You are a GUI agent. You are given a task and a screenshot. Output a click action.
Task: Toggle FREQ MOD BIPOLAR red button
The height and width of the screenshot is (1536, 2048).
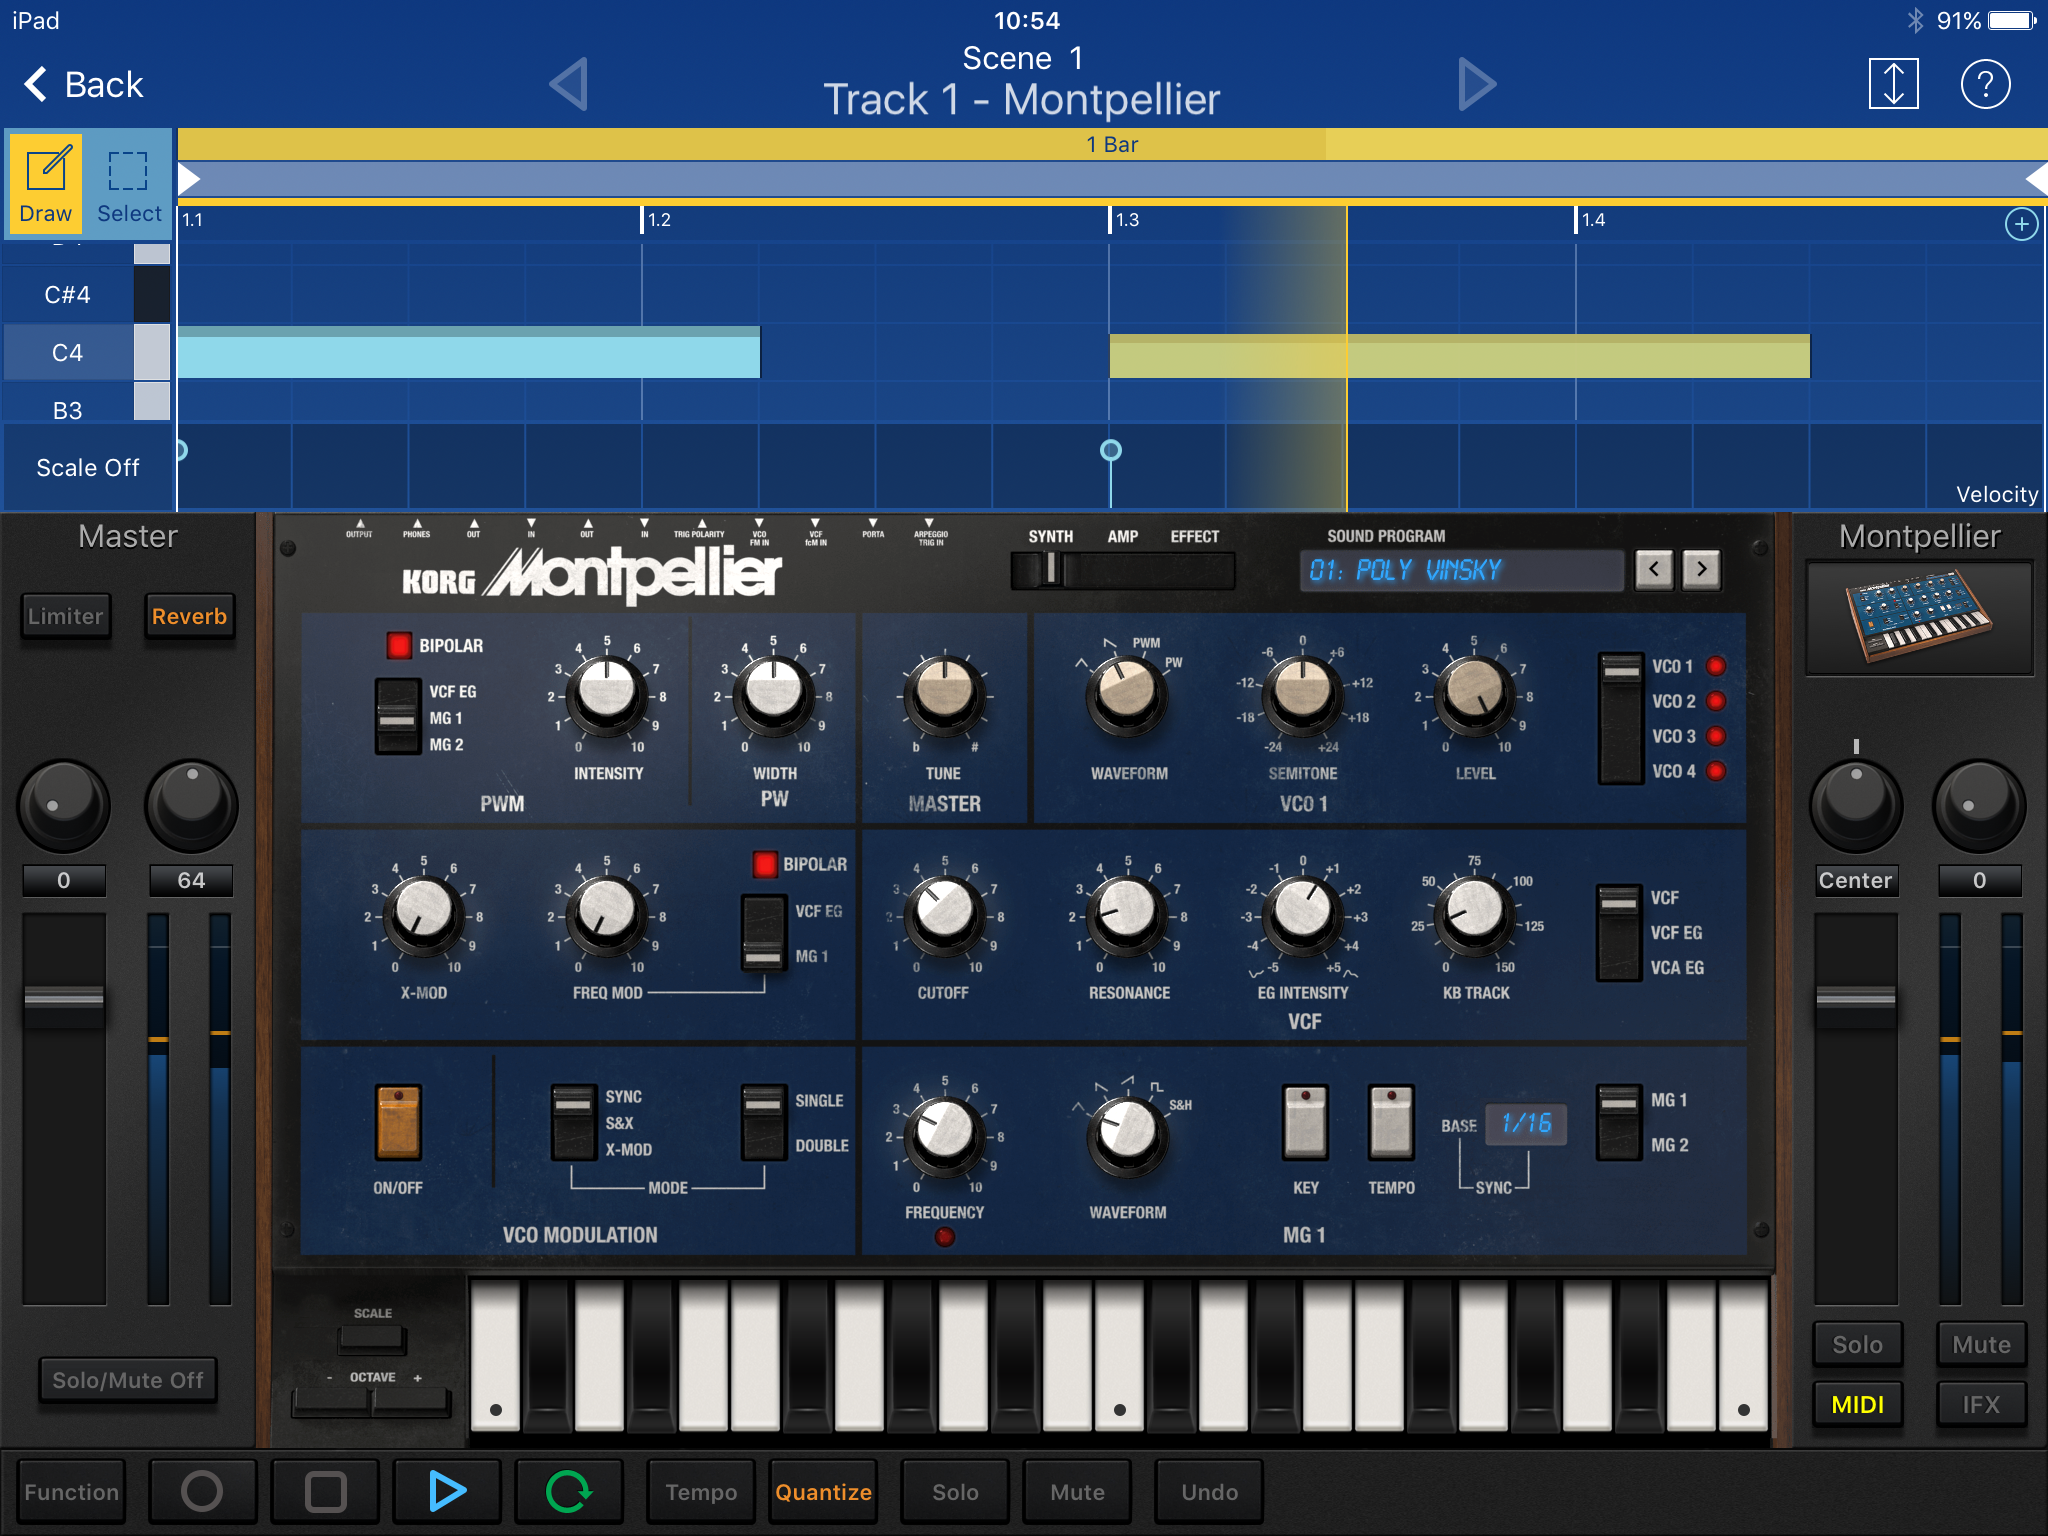765,864
